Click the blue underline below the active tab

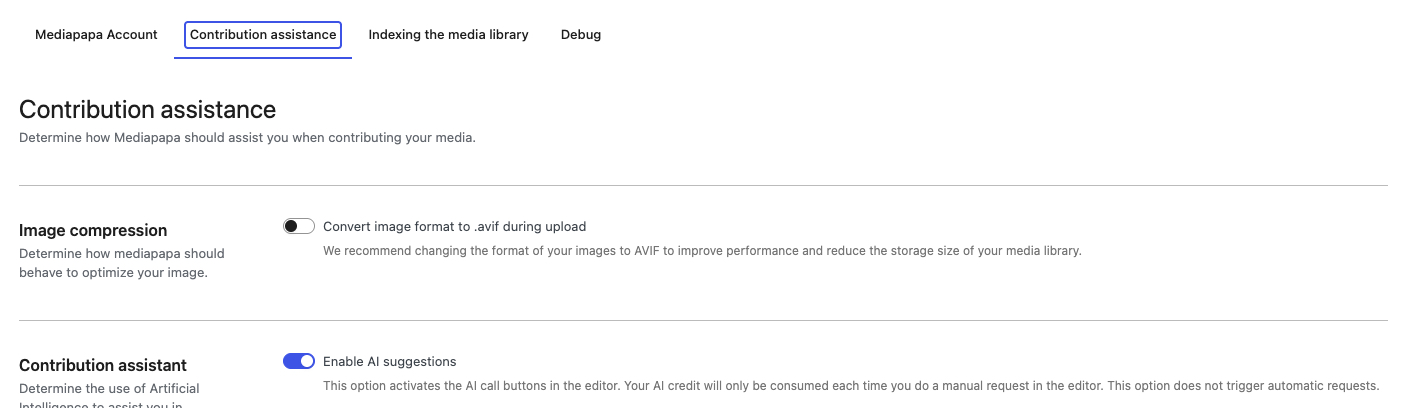[x=263, y=58]
